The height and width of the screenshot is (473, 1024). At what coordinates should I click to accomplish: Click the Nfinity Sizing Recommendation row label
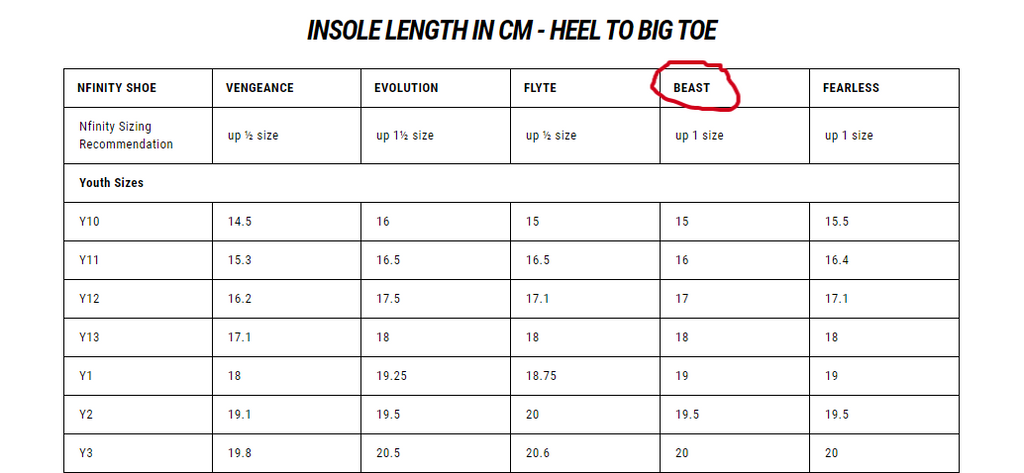click(126, 136)
